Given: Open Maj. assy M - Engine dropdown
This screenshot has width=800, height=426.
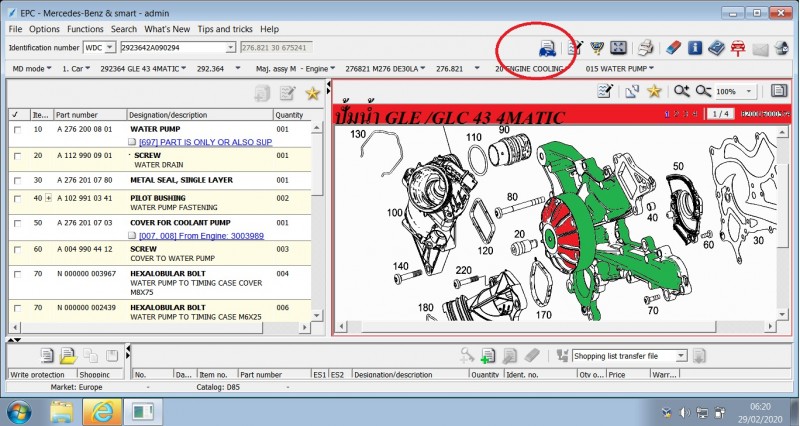Looking at the screenshot, I should (x=295, y=68).
